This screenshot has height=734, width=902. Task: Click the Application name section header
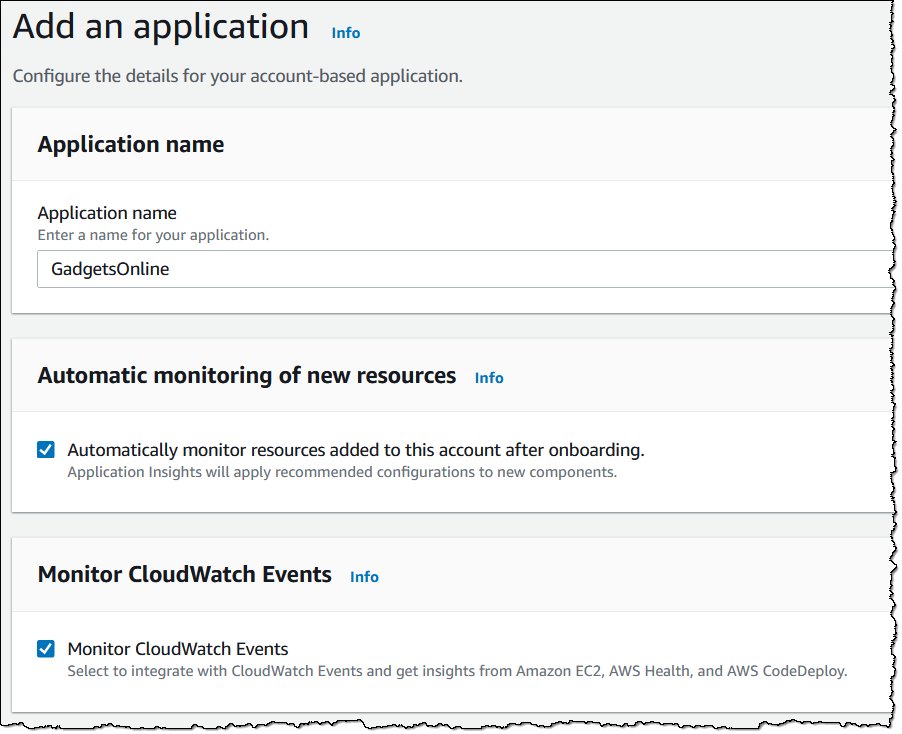tap(130, 144)
